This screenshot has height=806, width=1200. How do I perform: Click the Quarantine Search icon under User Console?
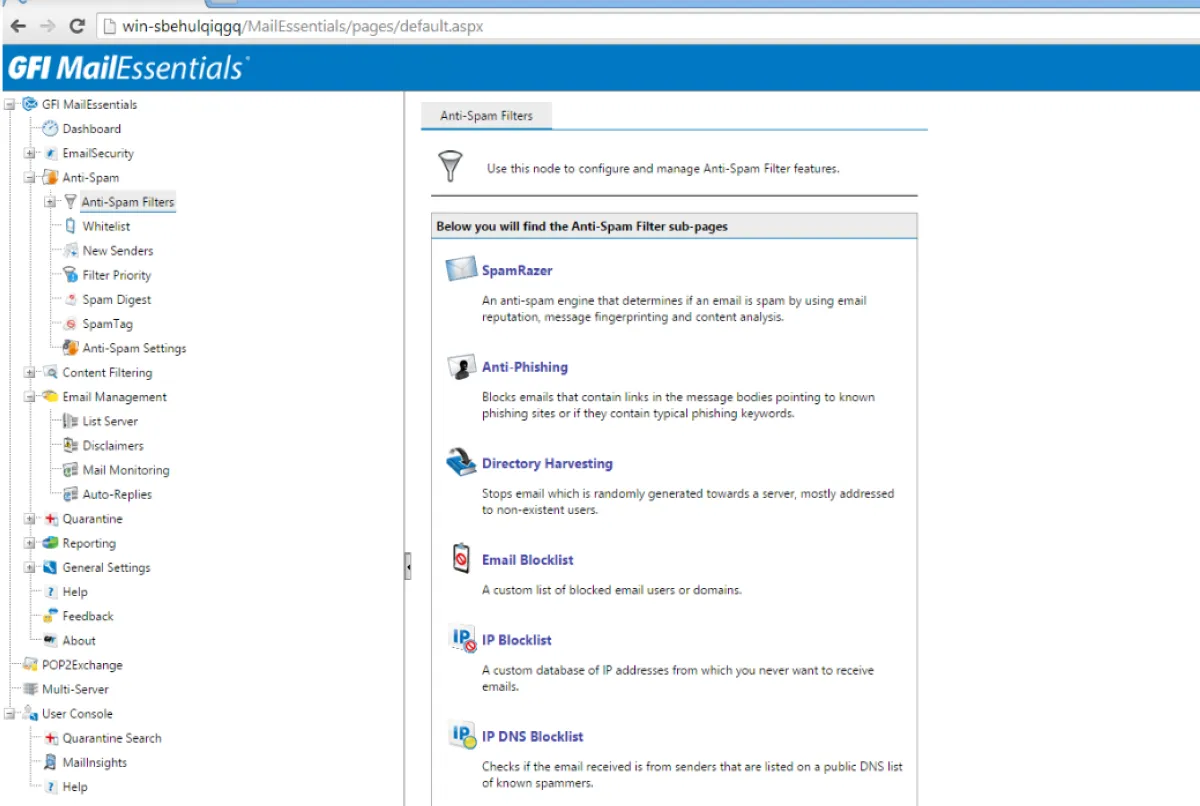click(51, 738)
